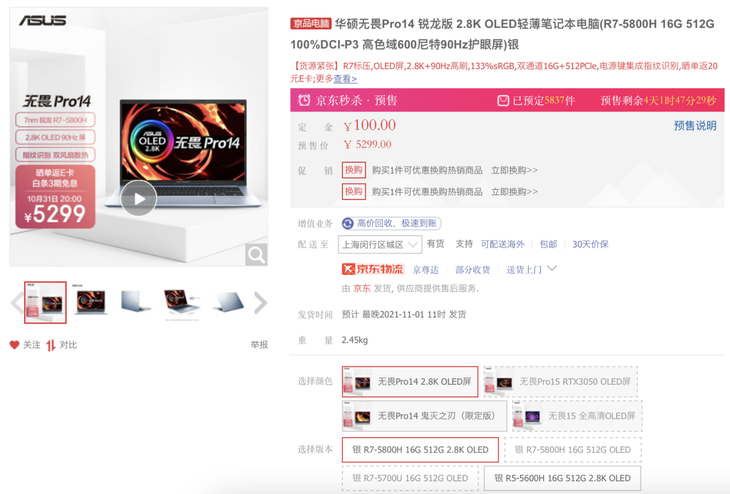
Task: Click the 对比 compare icon
Action: [51, 345]
